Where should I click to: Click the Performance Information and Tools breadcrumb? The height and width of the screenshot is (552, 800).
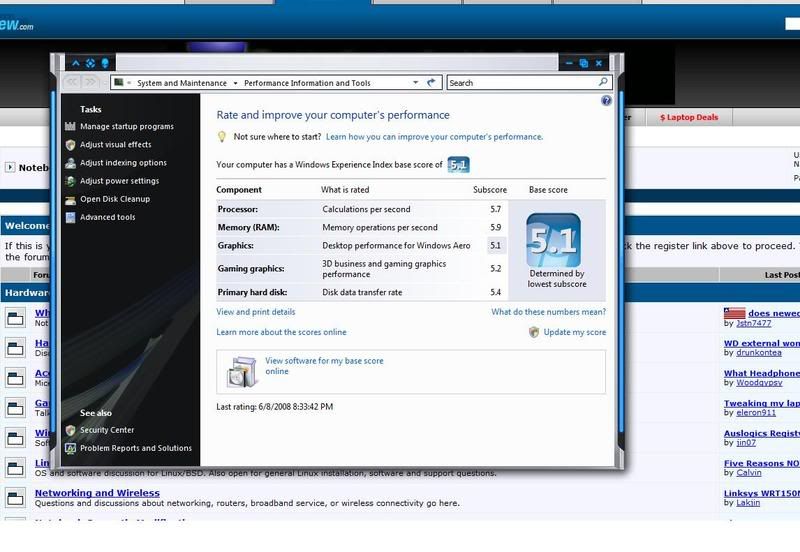point(307,83)
